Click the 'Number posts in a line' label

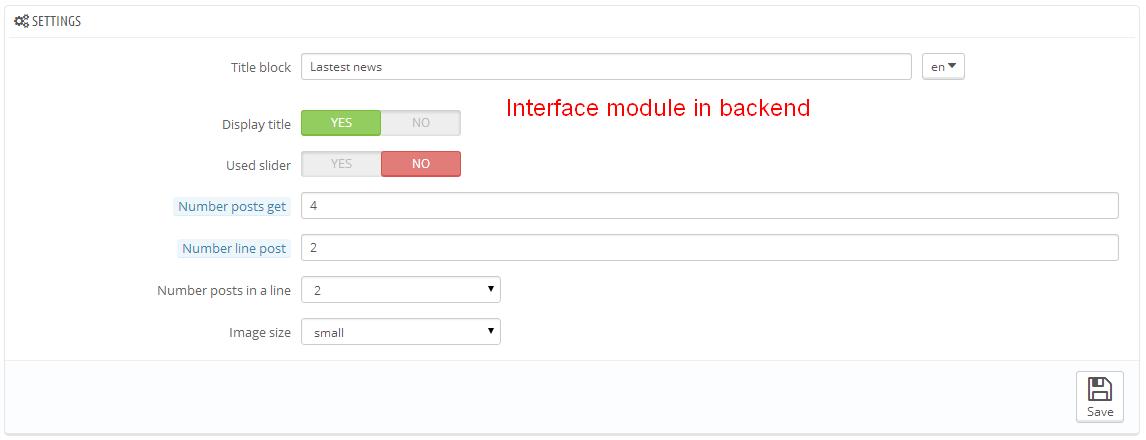[x=224, y=291]
